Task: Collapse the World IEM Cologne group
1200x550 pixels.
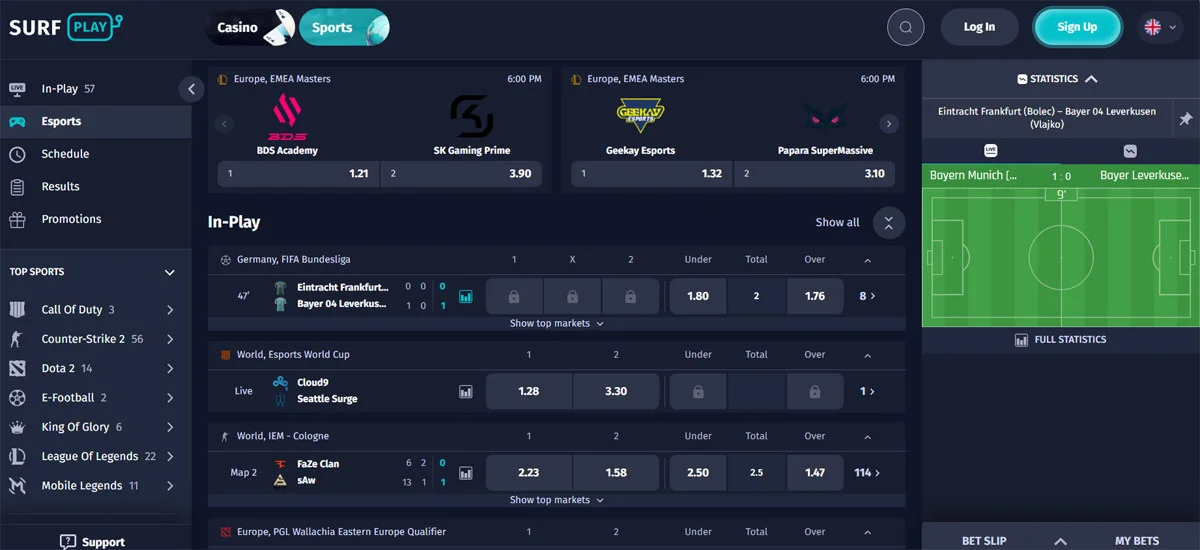Action: click(867, 437)
